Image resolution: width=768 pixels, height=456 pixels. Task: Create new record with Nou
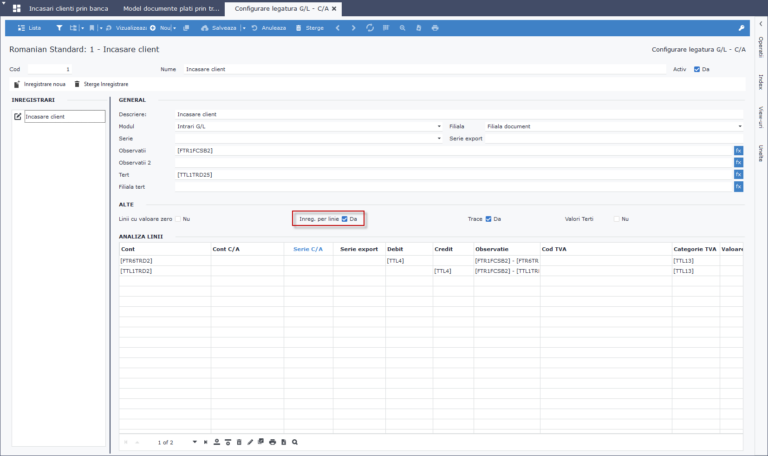160,28
